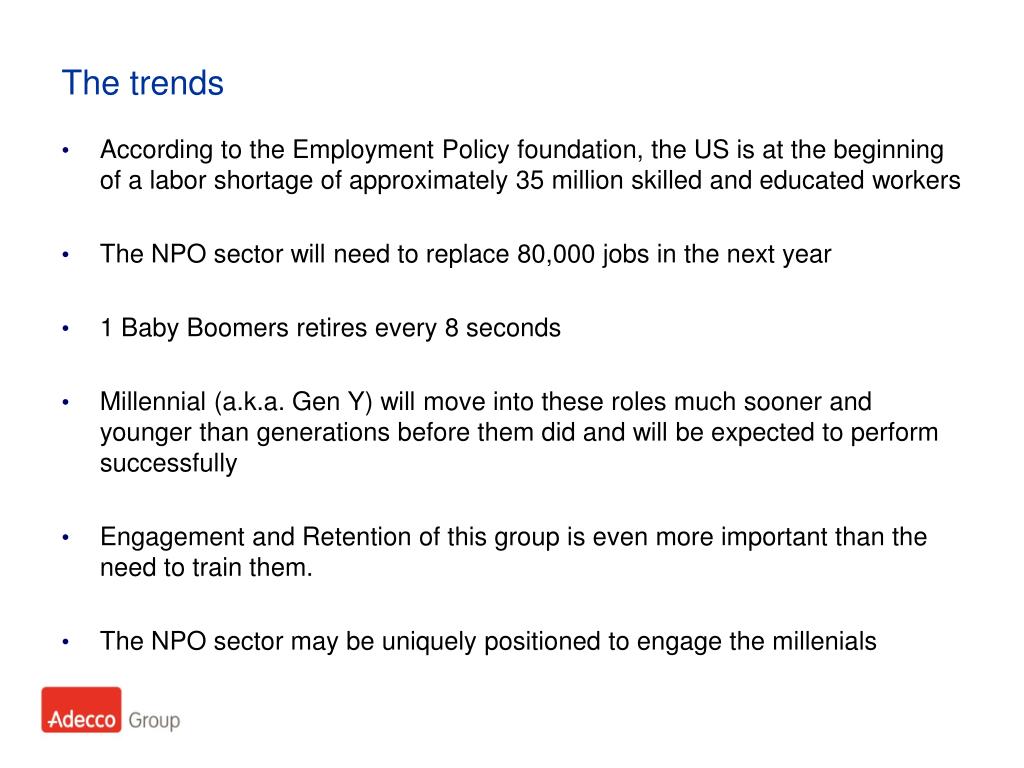This screenshot has height=768, width=1024.
Task: Click the gray Group logo text
Action: (x=154, y=720)
